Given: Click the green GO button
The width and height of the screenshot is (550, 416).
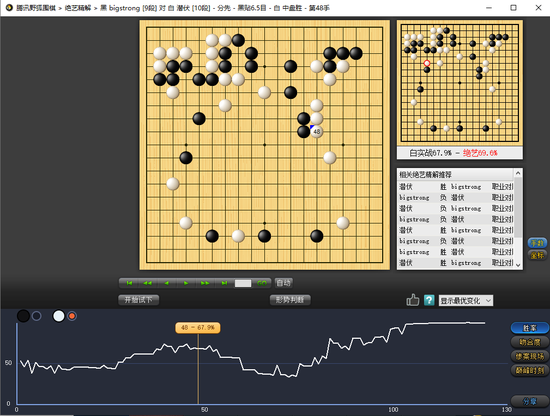Looking at the screenshot, I should (262, 283).
